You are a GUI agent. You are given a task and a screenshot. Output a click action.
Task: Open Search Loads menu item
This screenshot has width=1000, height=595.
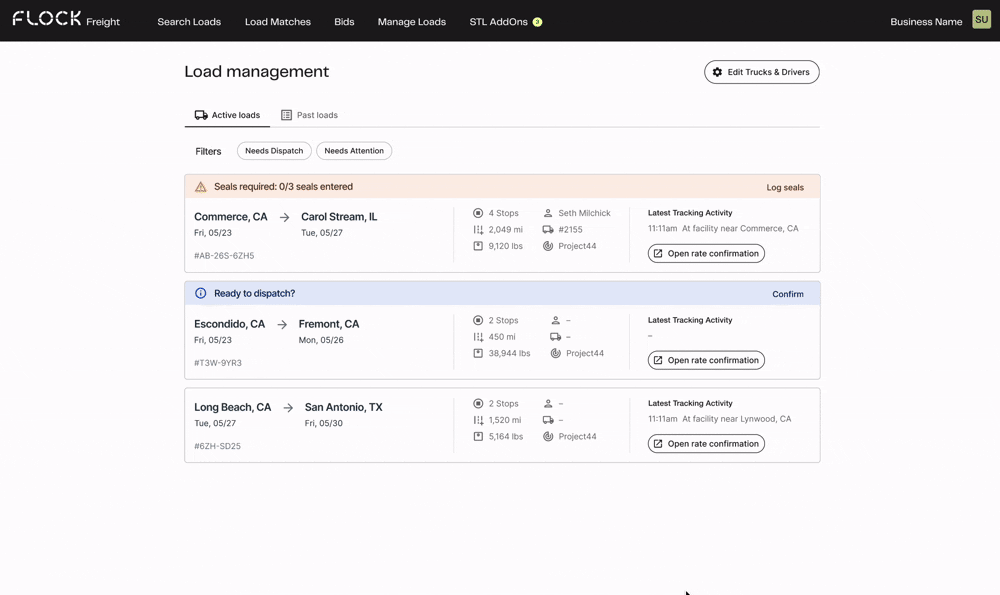point(189,22)
